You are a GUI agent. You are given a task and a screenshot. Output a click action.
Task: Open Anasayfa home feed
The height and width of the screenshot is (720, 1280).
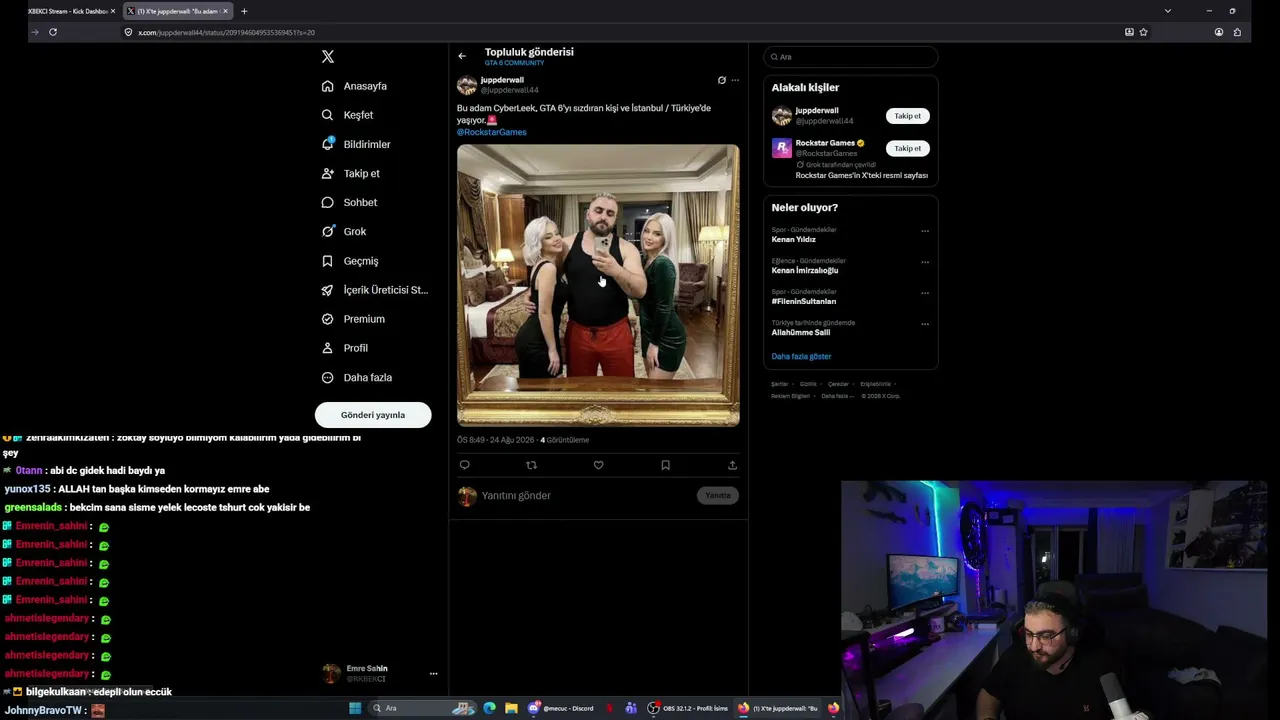click(354, 86)
